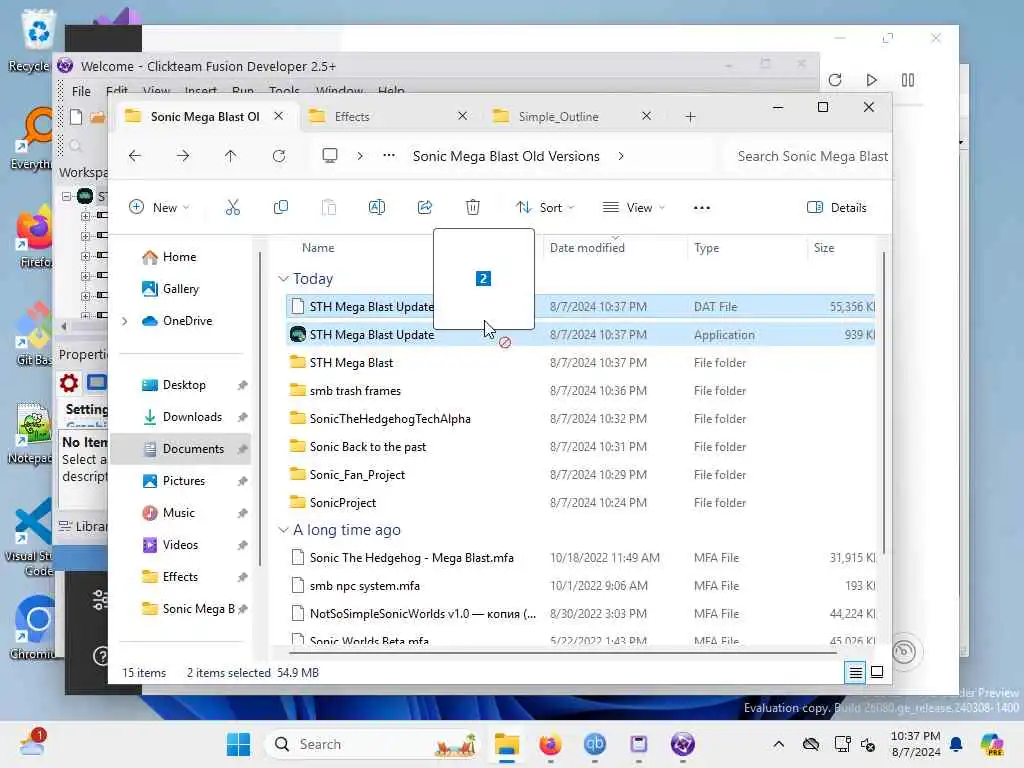Open Clickteam Fusion taskbar icon

[682, 744]
